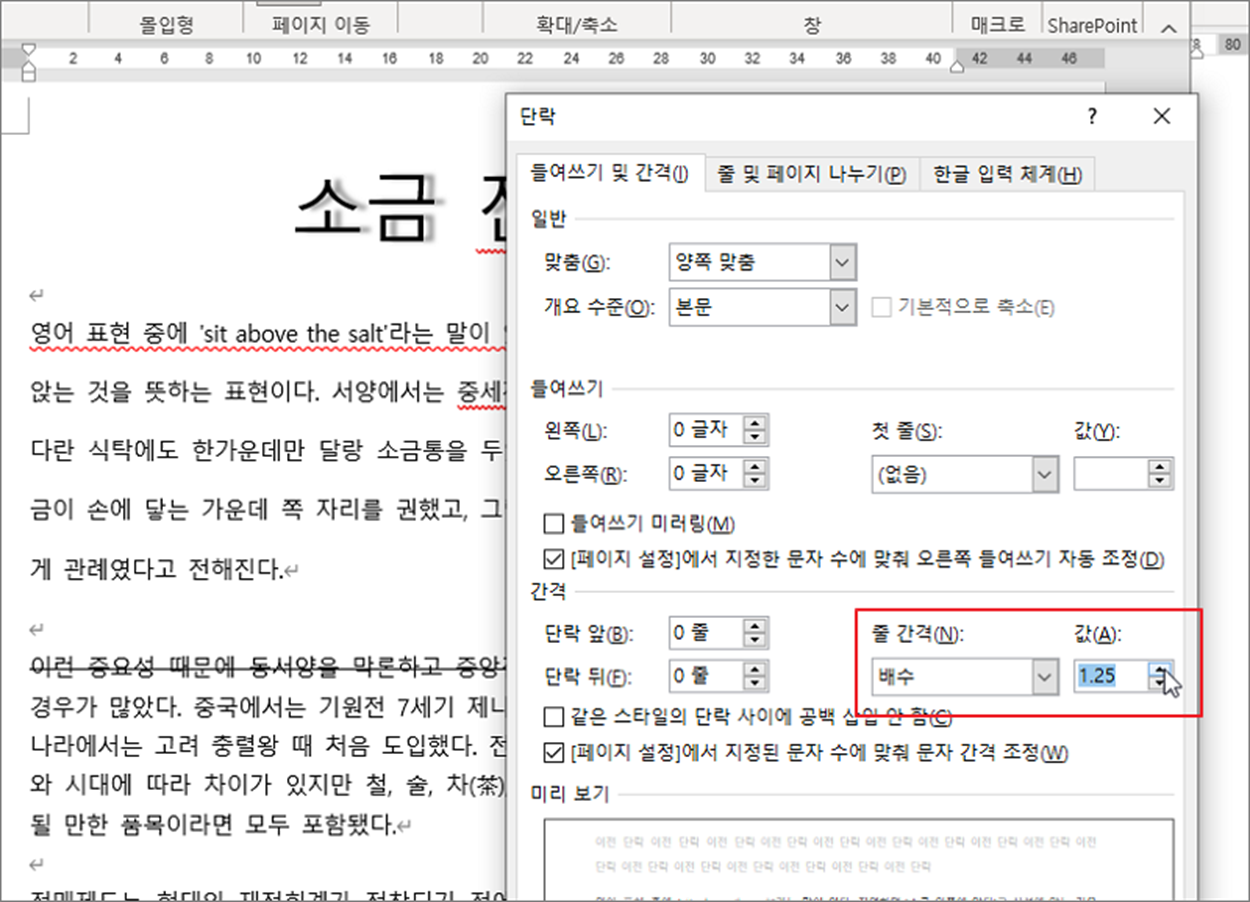Toggle 같은 스타일의 단락 사이에 공백 삽입 안 함
Screen dimensions: 1250x902
pyautogui.click(x=552, y=717)
